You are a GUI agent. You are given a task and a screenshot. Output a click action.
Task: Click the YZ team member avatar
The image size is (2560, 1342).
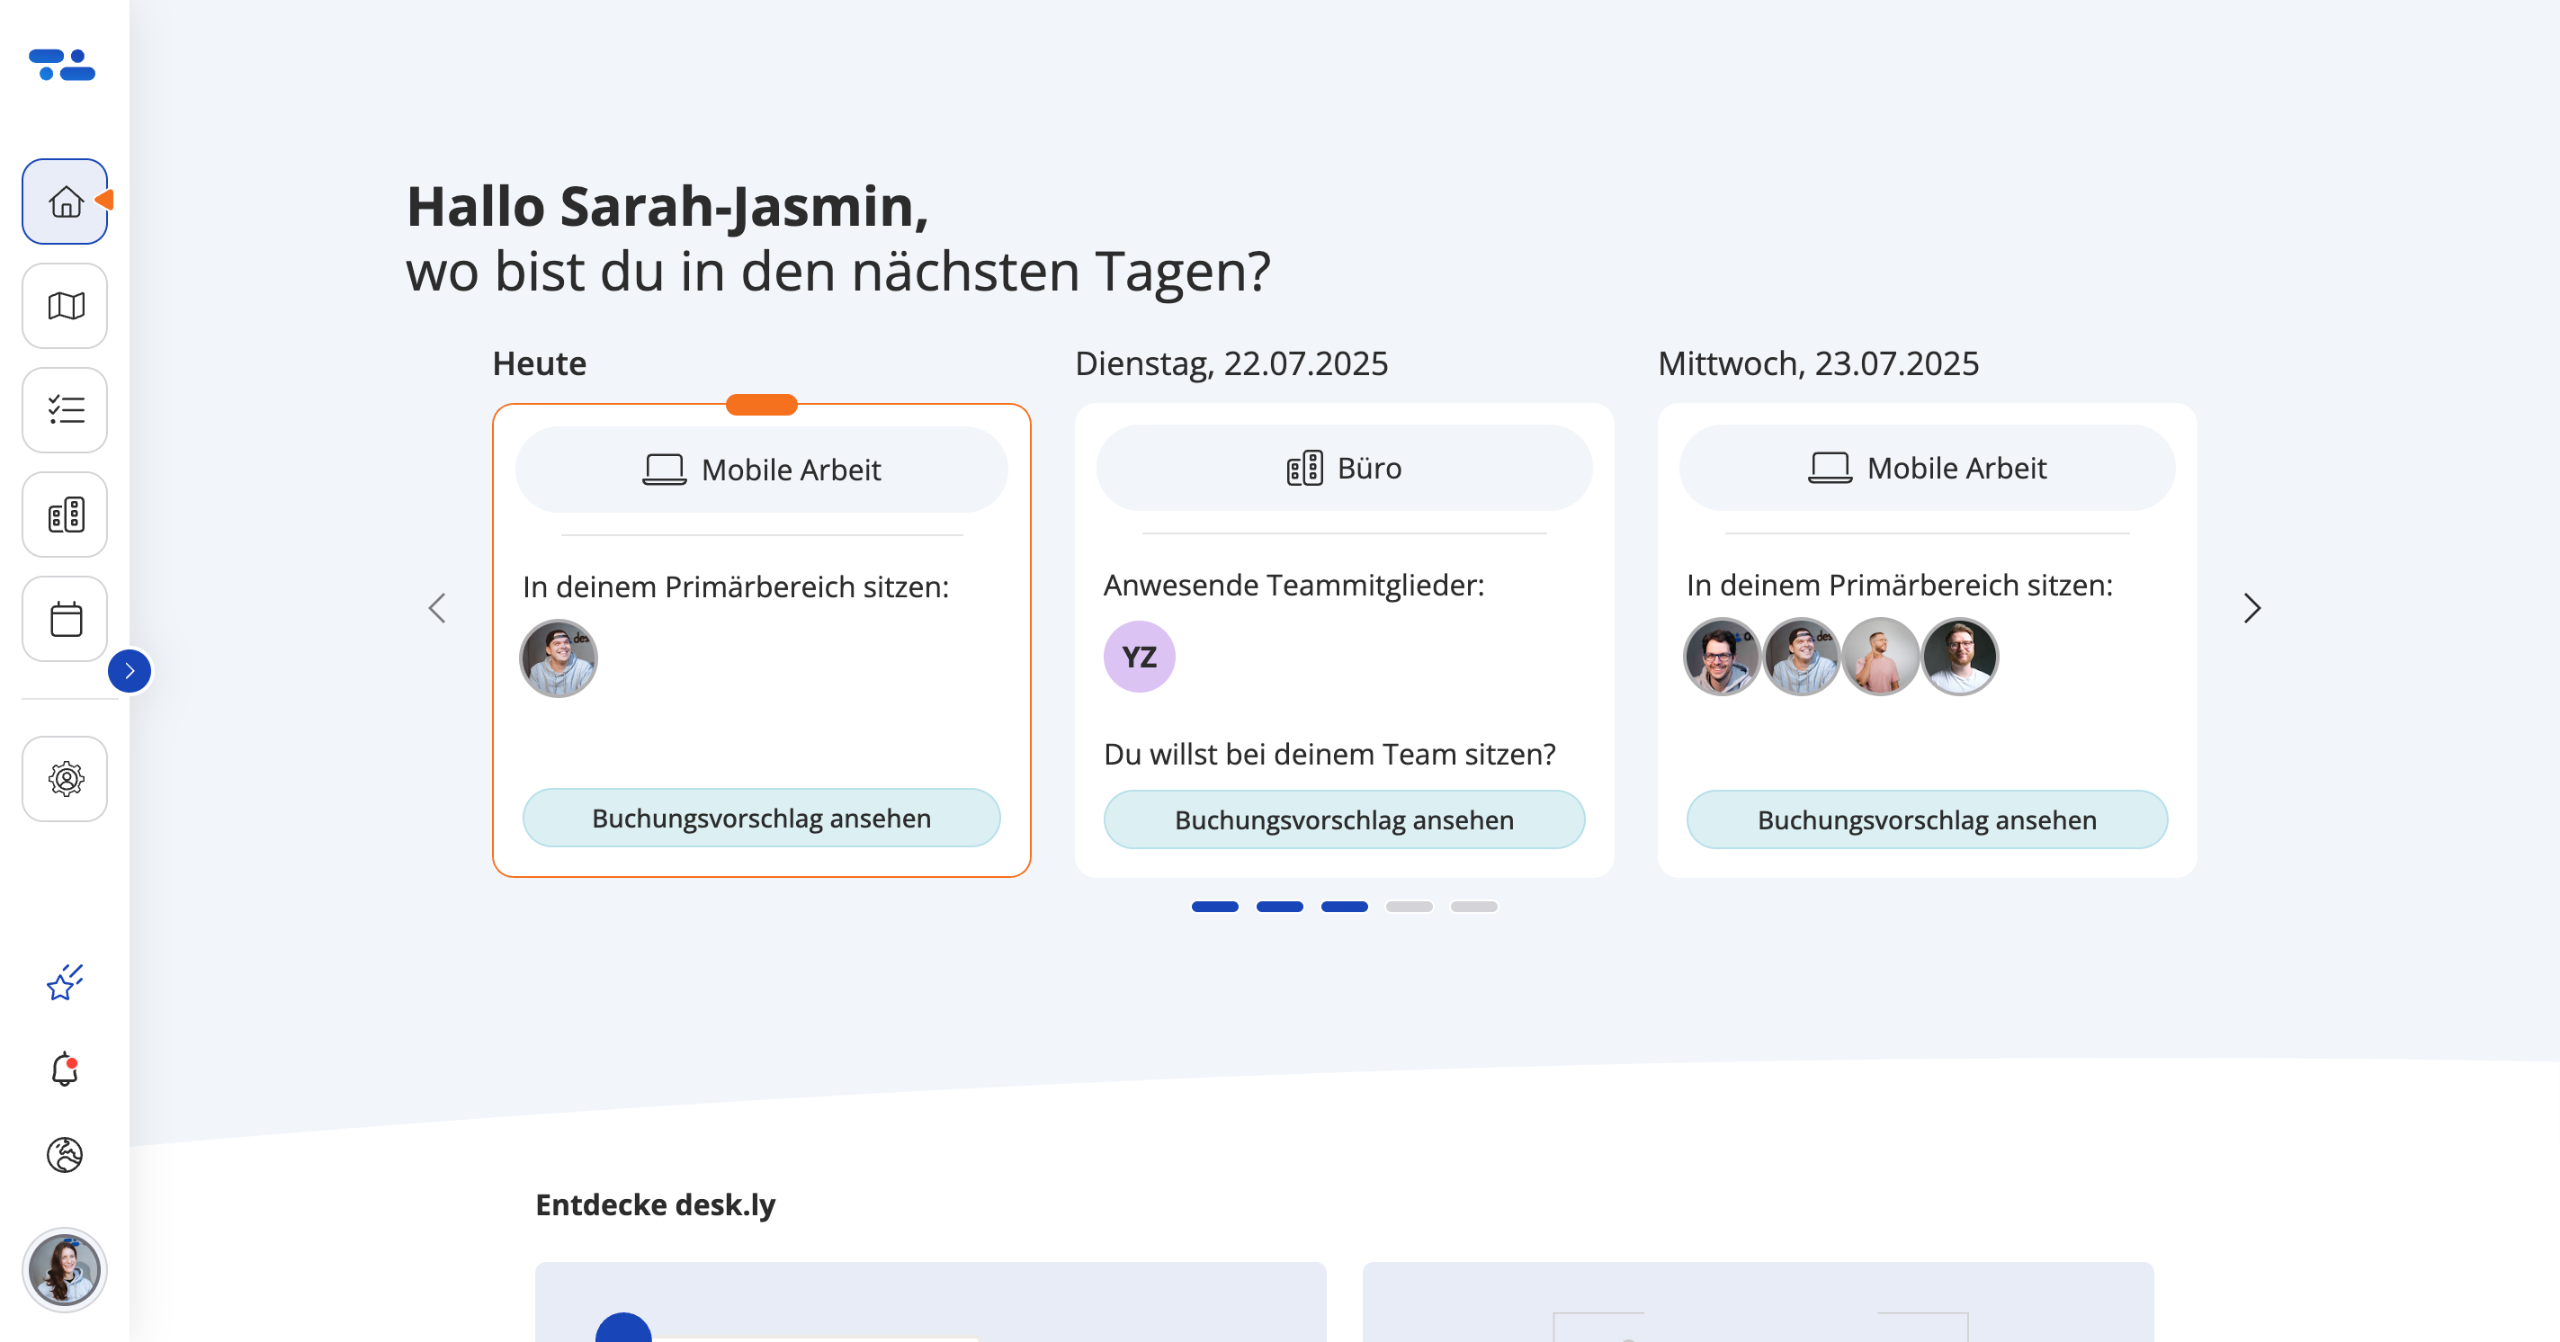tap(1139, 657)
